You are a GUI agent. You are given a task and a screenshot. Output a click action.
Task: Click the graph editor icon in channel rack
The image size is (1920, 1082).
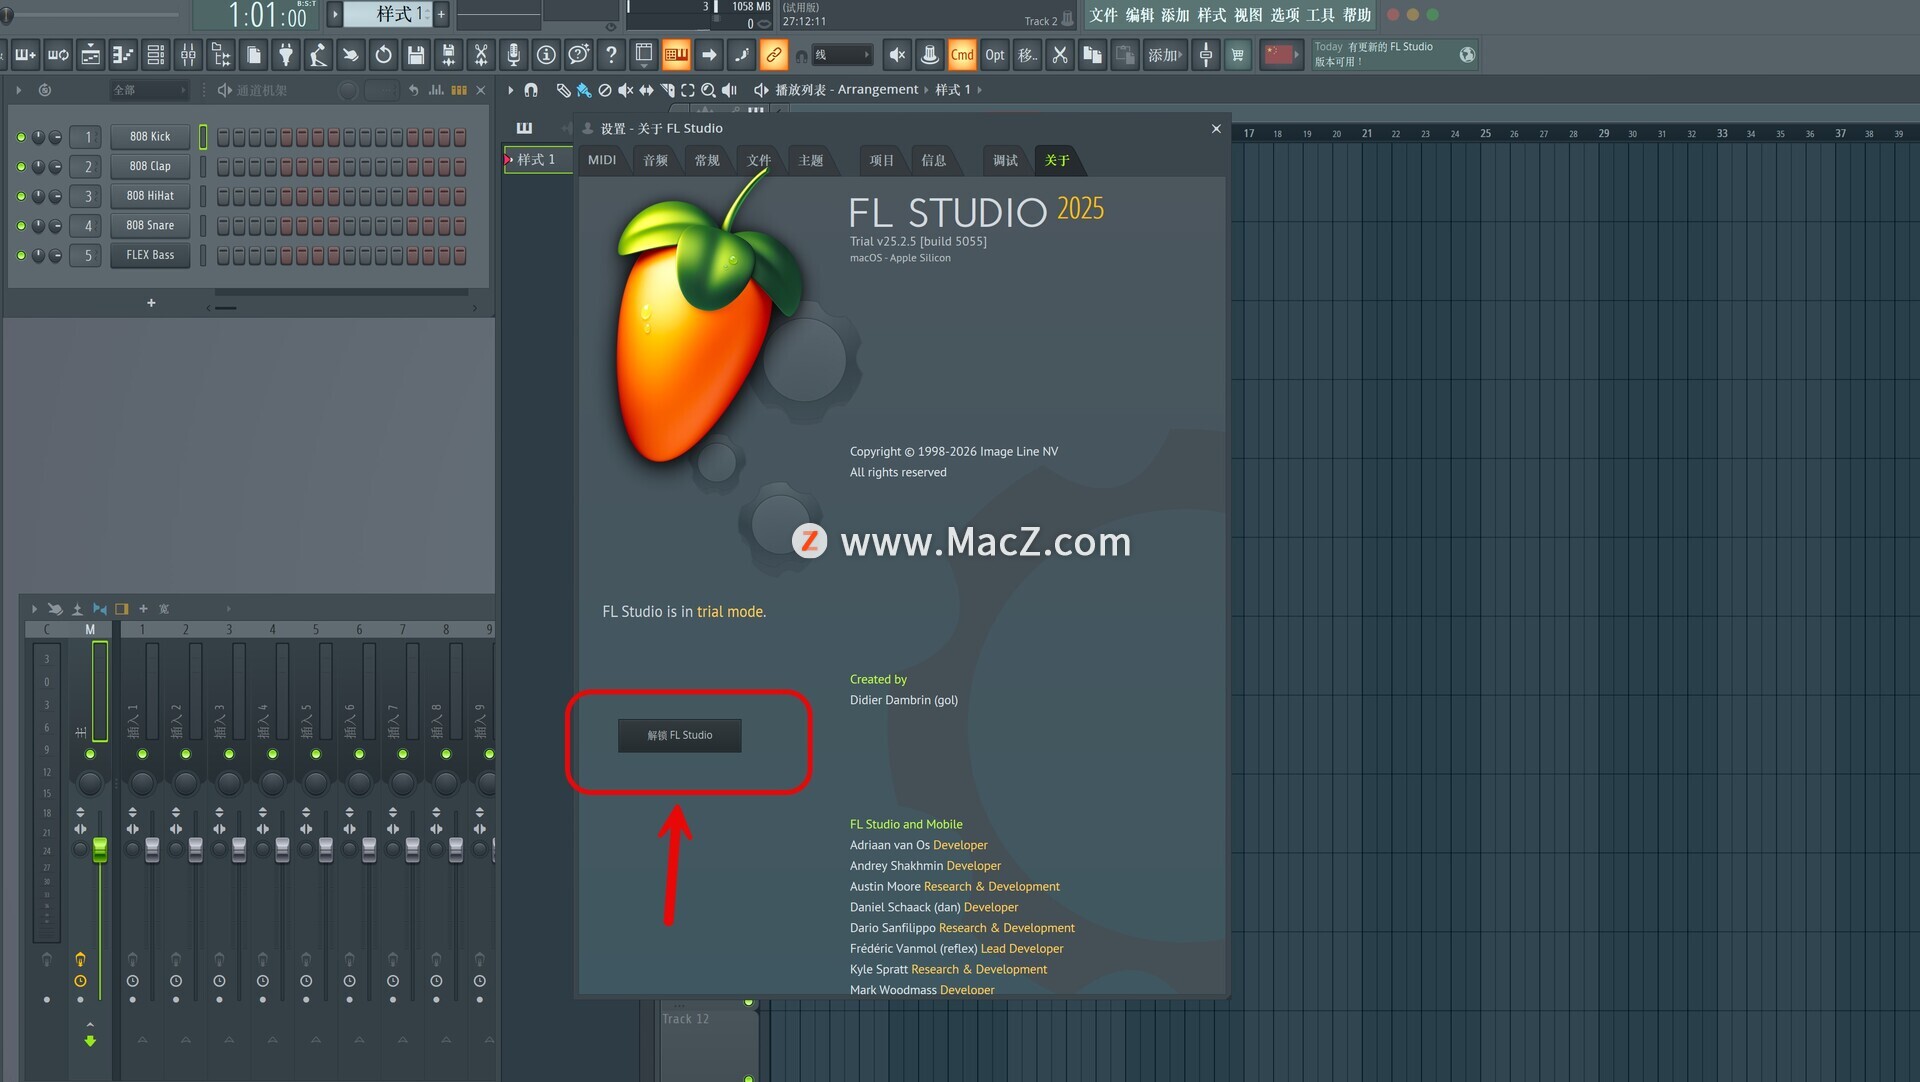pos(436,90)
